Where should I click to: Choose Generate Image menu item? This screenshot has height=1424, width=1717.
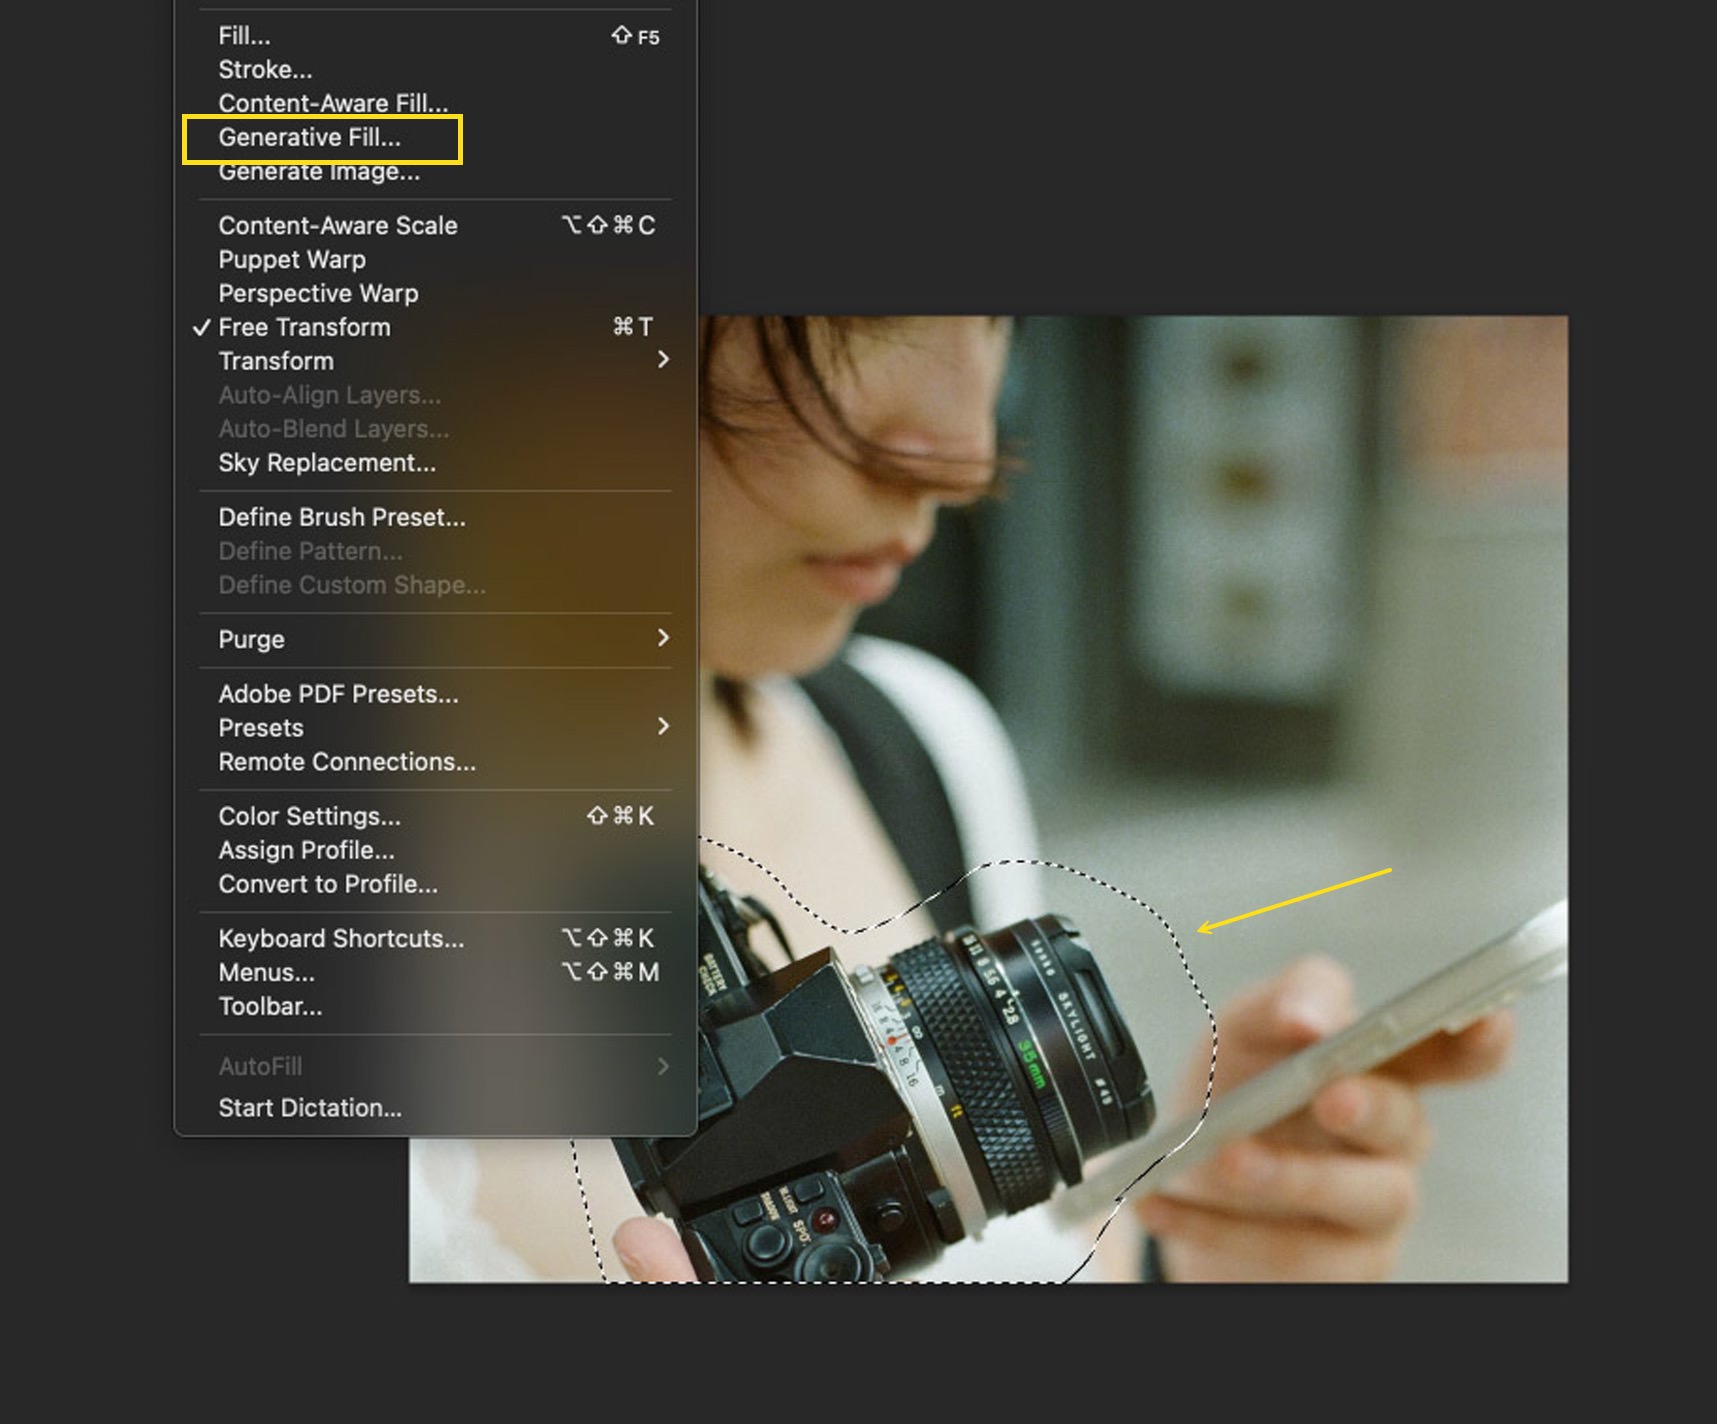[319, 172]
